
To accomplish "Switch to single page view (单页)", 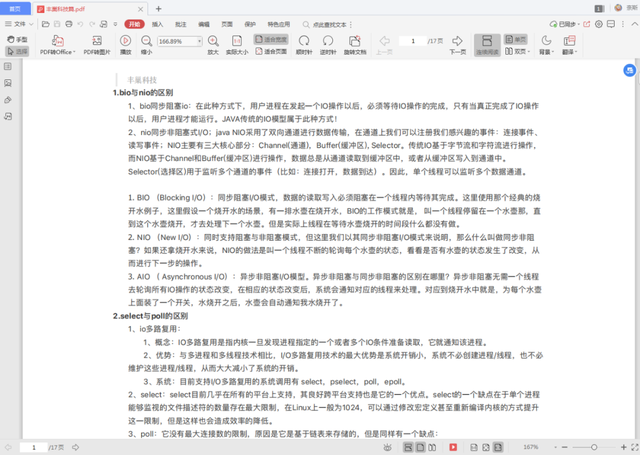I will 516,39.
